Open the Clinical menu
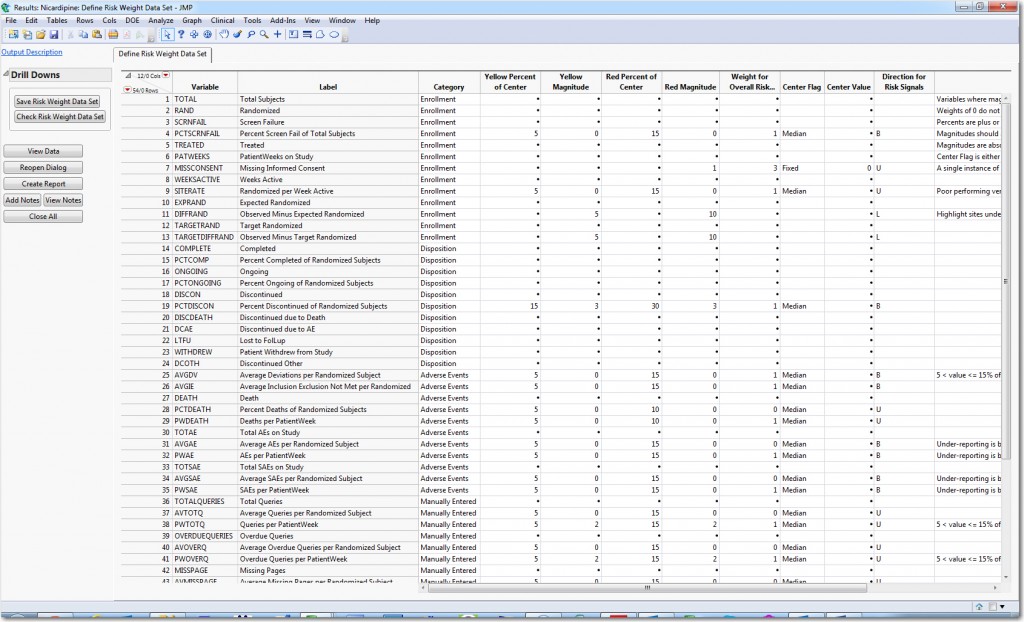Image resolution: width=1024 pixels, height=622 pixels. point(222,20)
